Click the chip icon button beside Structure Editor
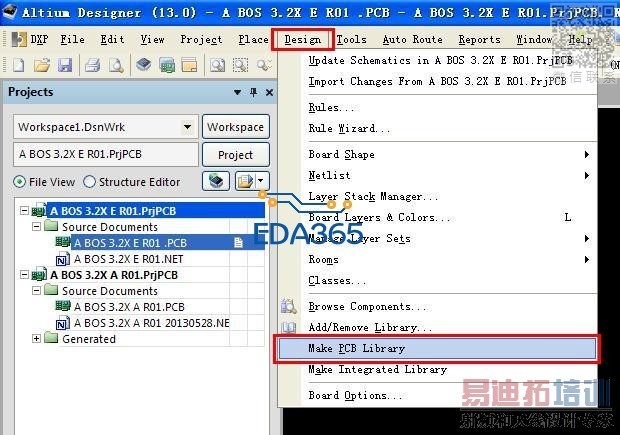The image size is (620, 435). click(x=216, y=181)
